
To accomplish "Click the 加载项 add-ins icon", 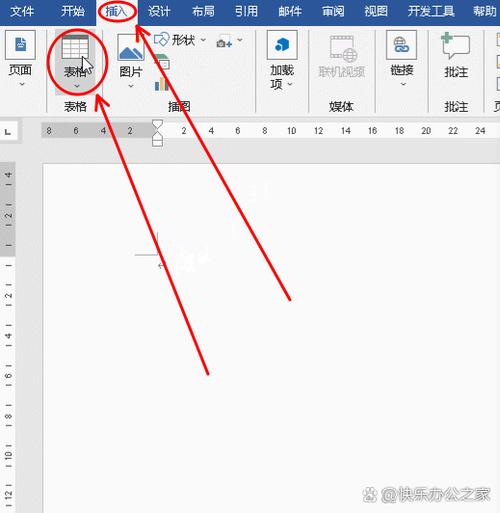I will [x=282, y=45].
